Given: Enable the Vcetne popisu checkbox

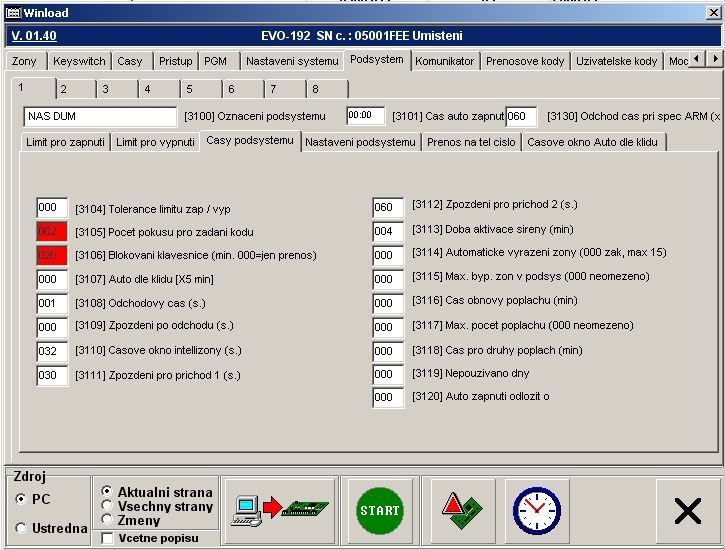Looking at the screenshot, I should coord(108,538).
